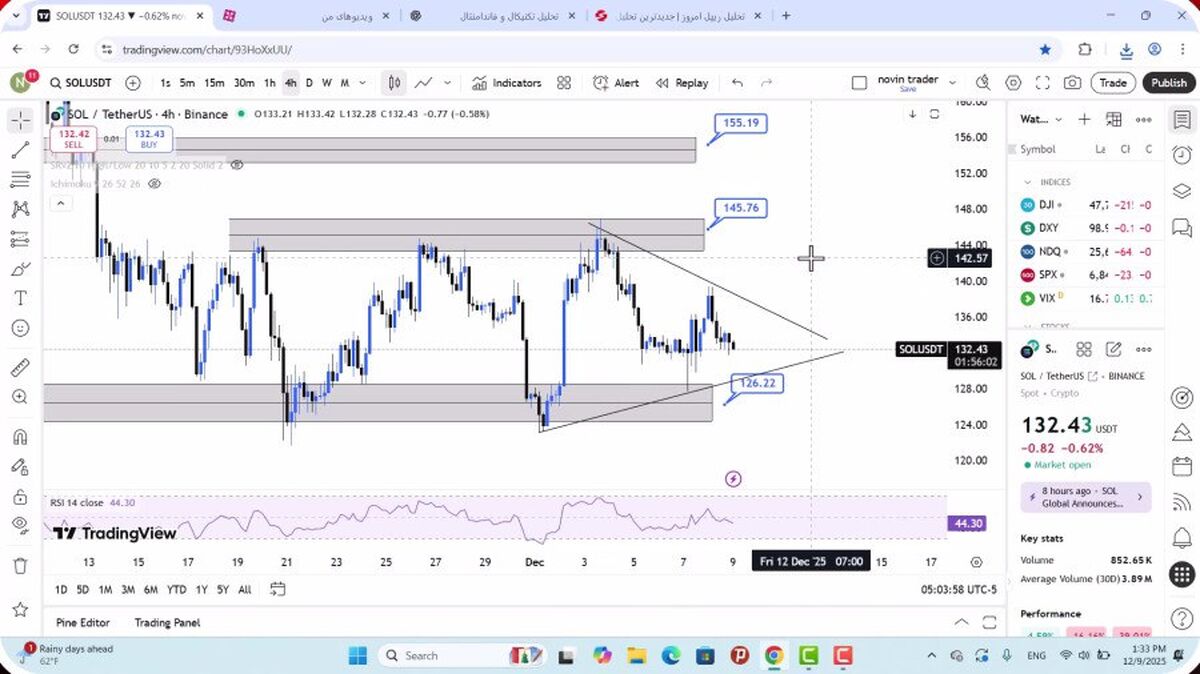Open the forecasting and measurement tools

point(20,239)
